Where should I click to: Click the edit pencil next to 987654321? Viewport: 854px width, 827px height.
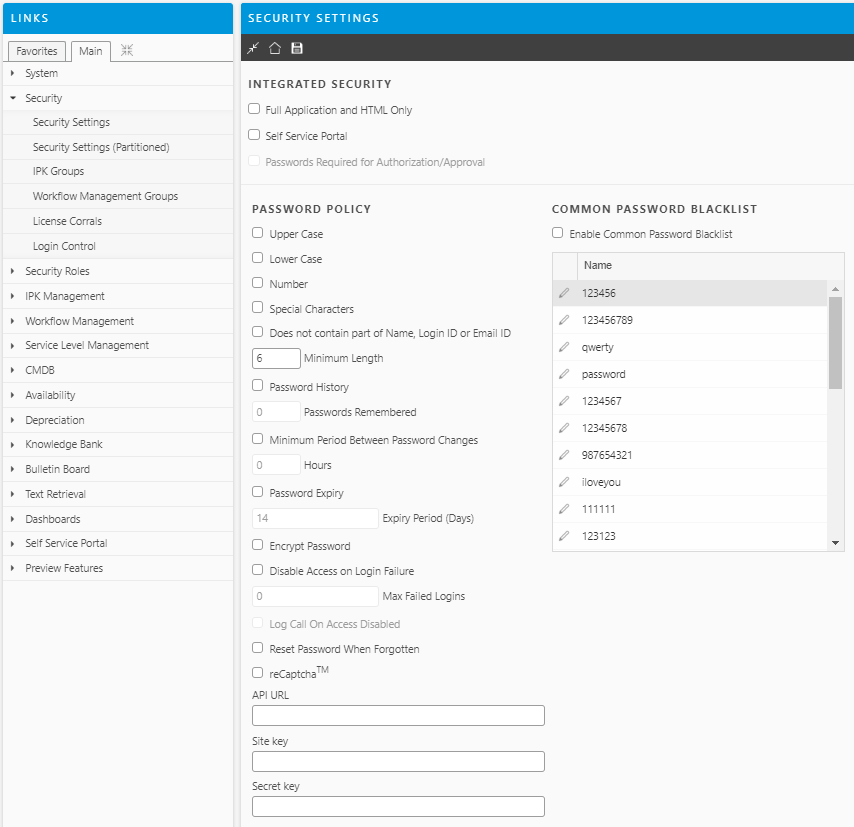point(562,454)
